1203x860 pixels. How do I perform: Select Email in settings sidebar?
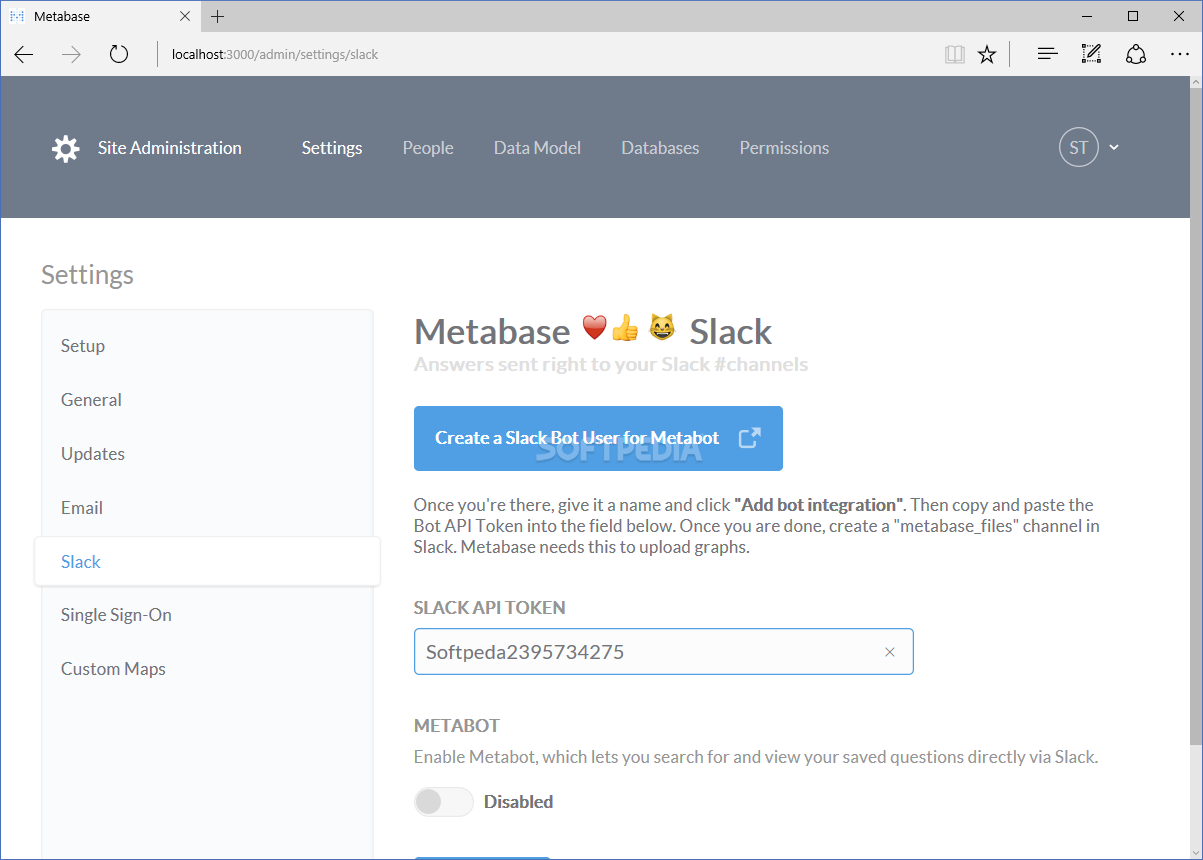[82, 508]
